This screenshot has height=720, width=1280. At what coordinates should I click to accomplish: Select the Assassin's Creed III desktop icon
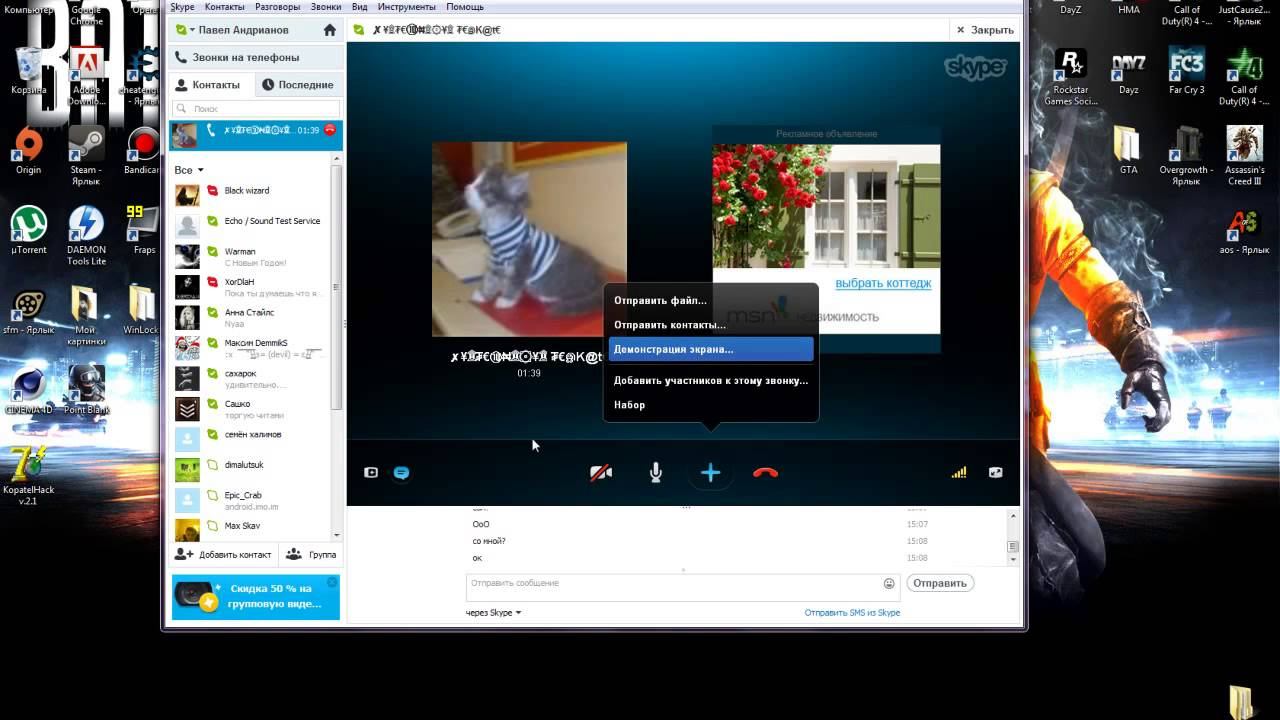[1245, 156]
